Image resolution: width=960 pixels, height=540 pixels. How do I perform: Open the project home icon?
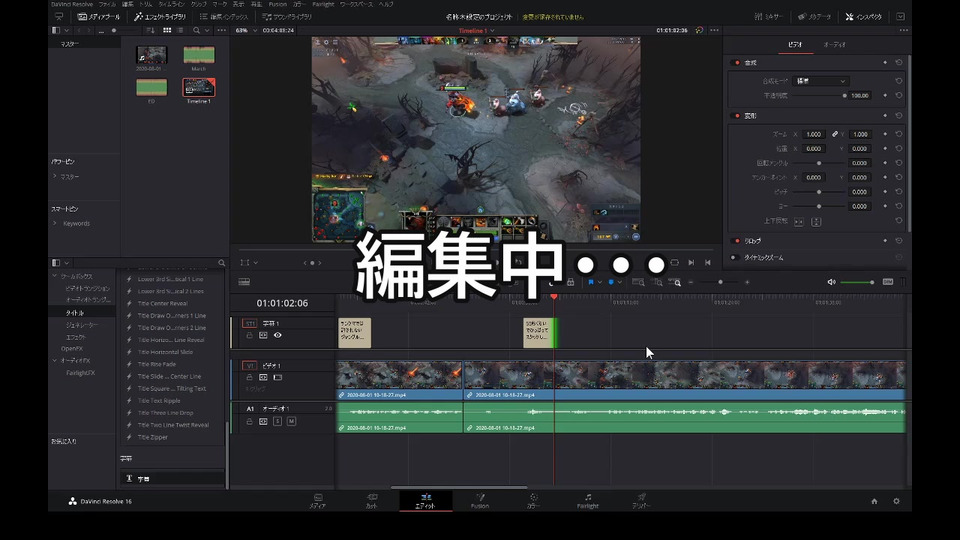[x=874, y=501]
